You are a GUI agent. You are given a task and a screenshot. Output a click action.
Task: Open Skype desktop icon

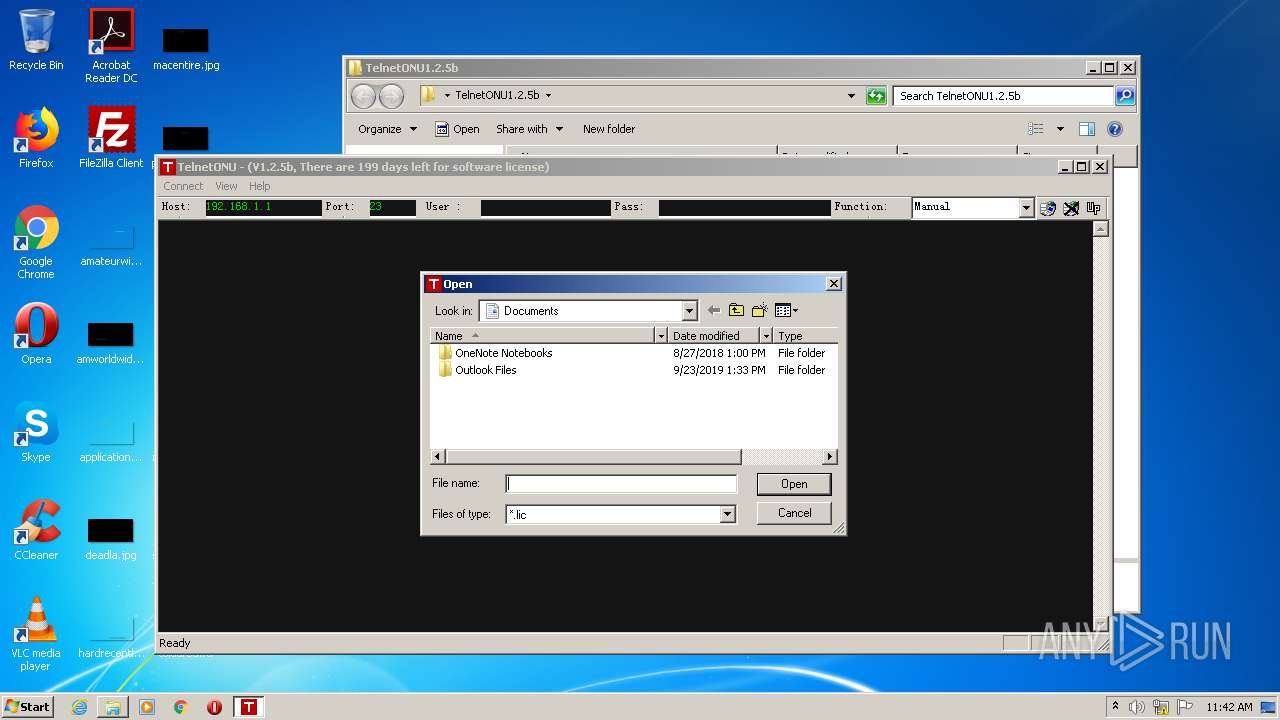[x=36, y=432]
